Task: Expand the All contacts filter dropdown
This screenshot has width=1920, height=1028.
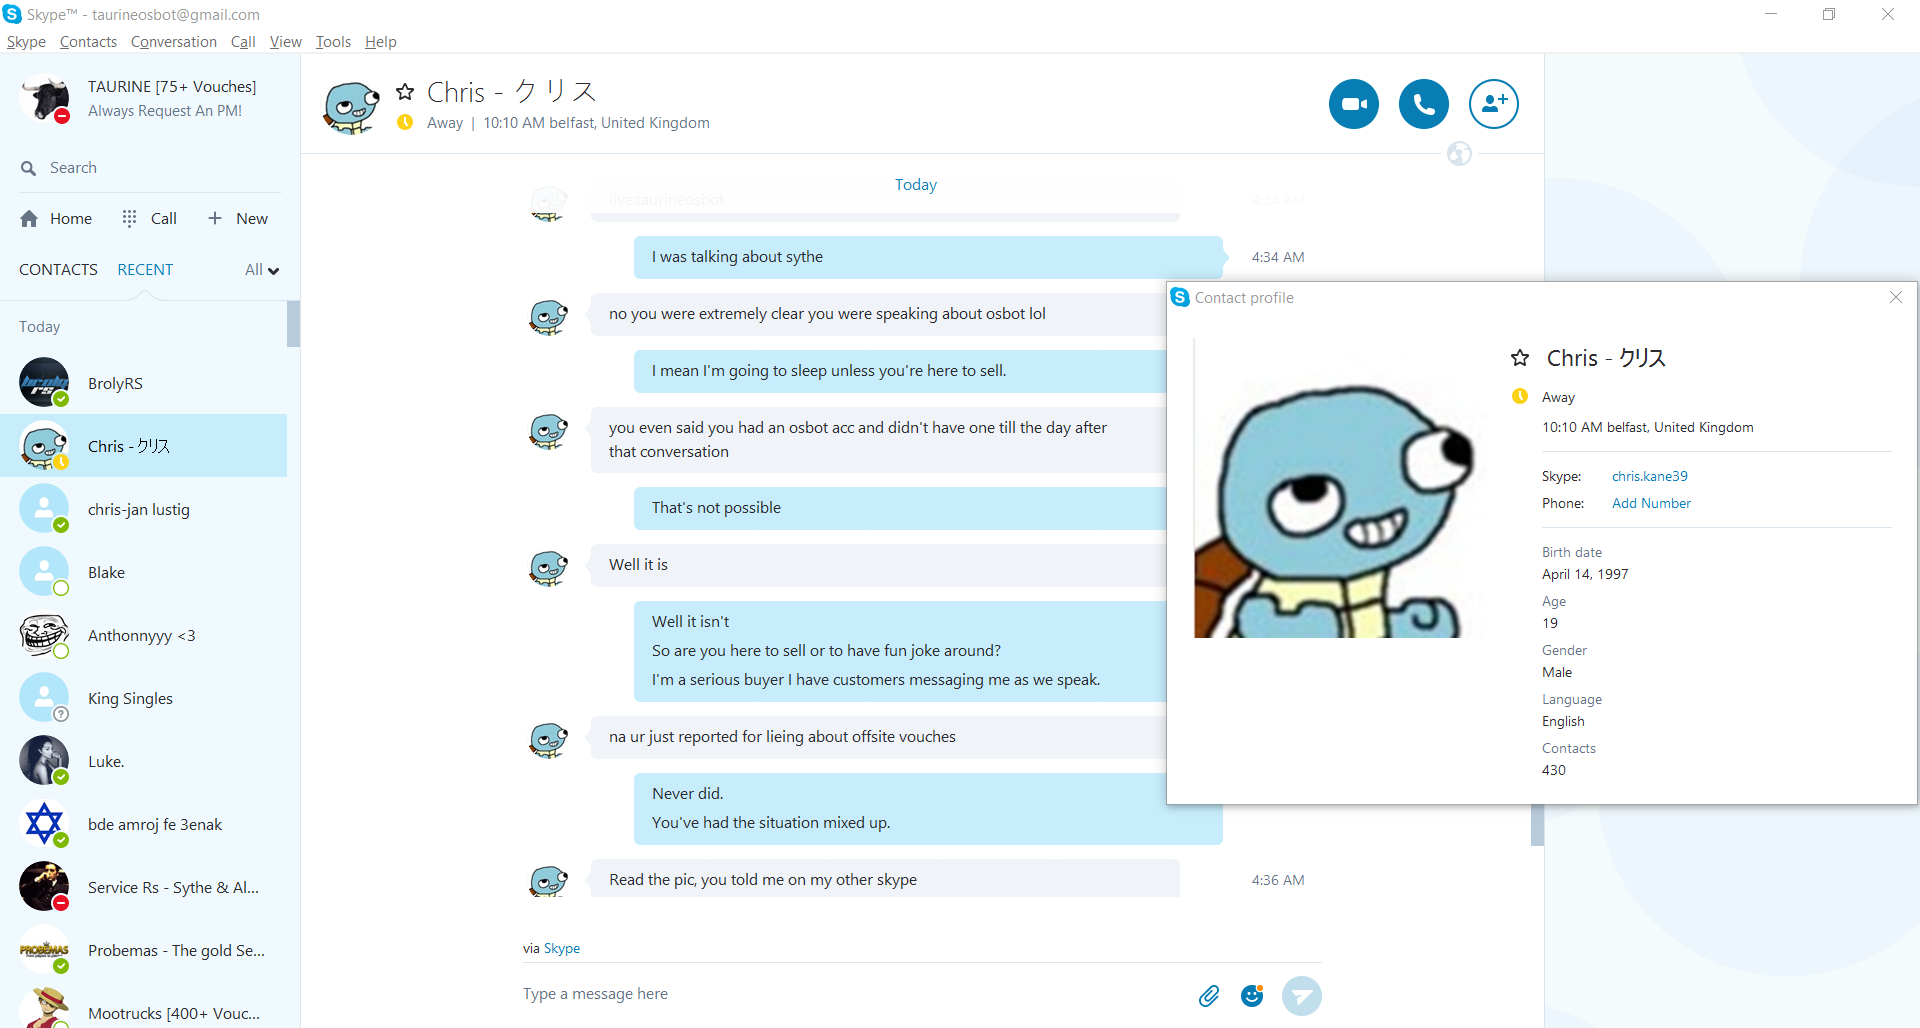Action: click(262, 270)
